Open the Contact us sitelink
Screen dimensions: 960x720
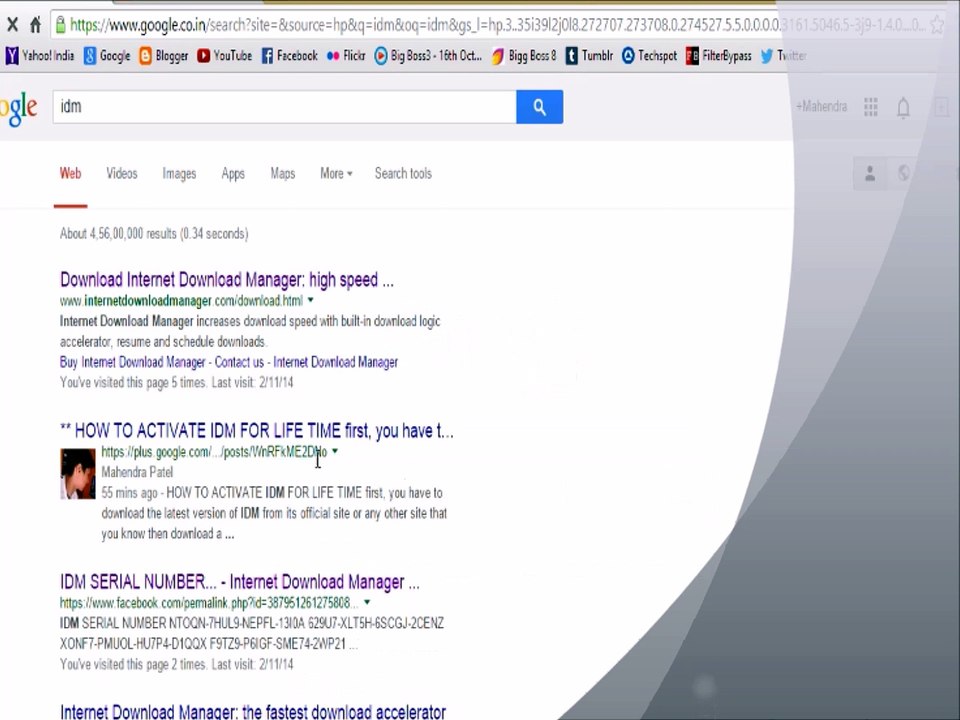[239, 362]
